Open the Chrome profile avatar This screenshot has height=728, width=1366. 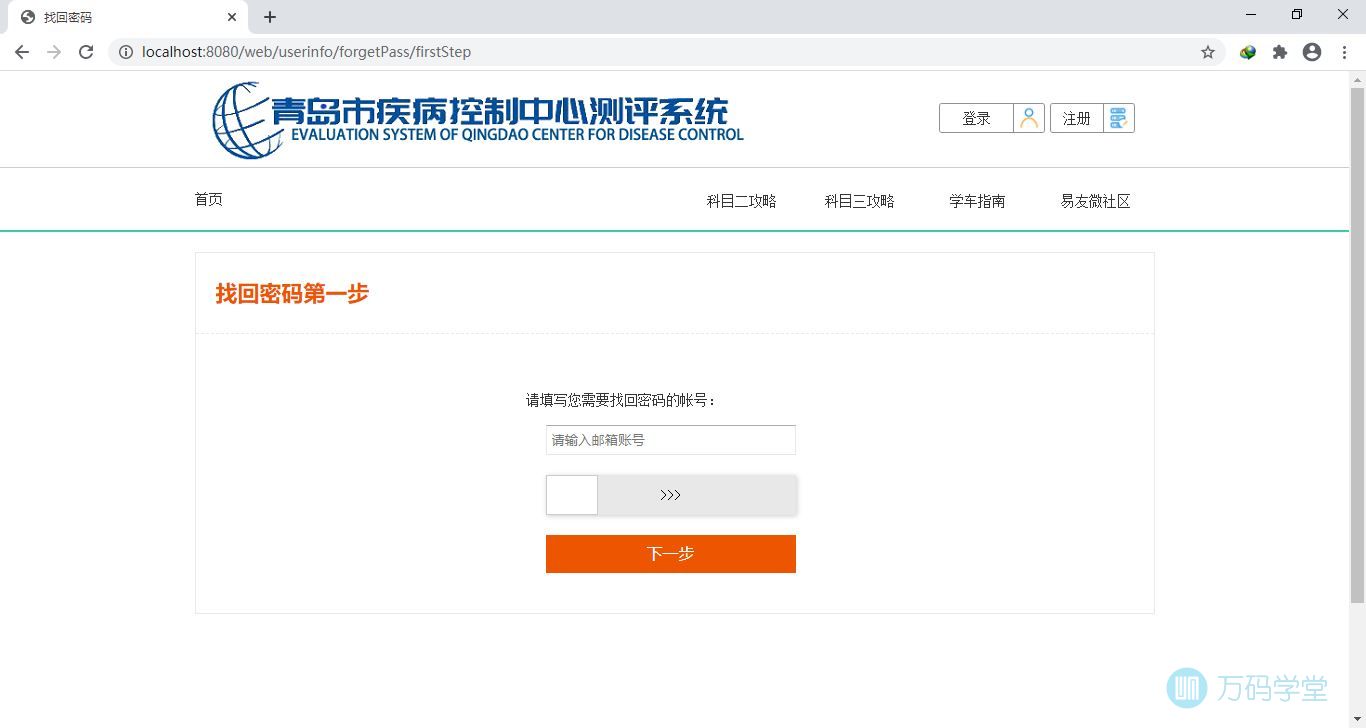[1312, 52]
